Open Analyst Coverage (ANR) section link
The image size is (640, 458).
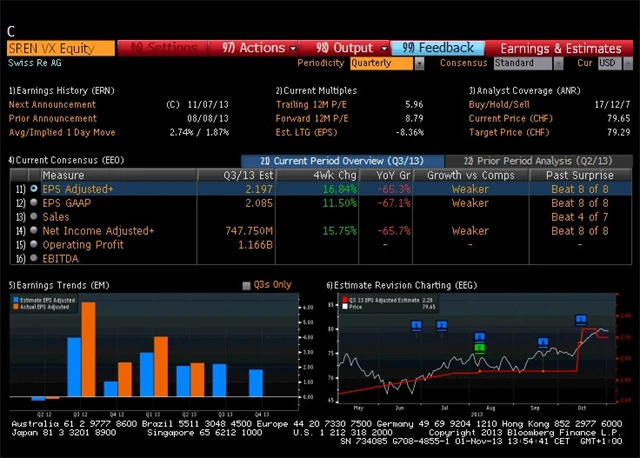pos(521,90)
